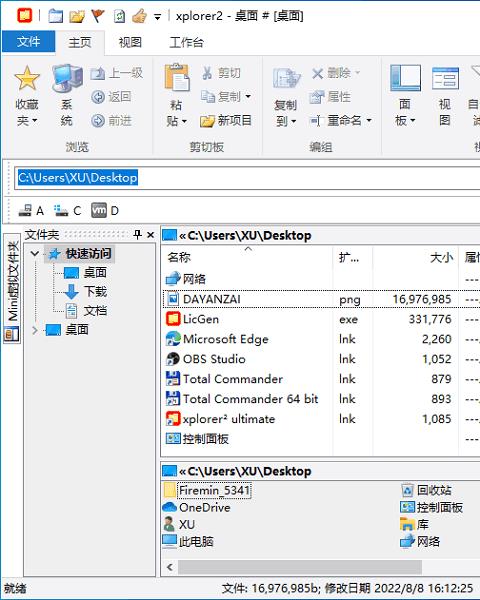This screenshot has height=600, width=480.
Task: Select drive D in drive bar
Action: 105,210
